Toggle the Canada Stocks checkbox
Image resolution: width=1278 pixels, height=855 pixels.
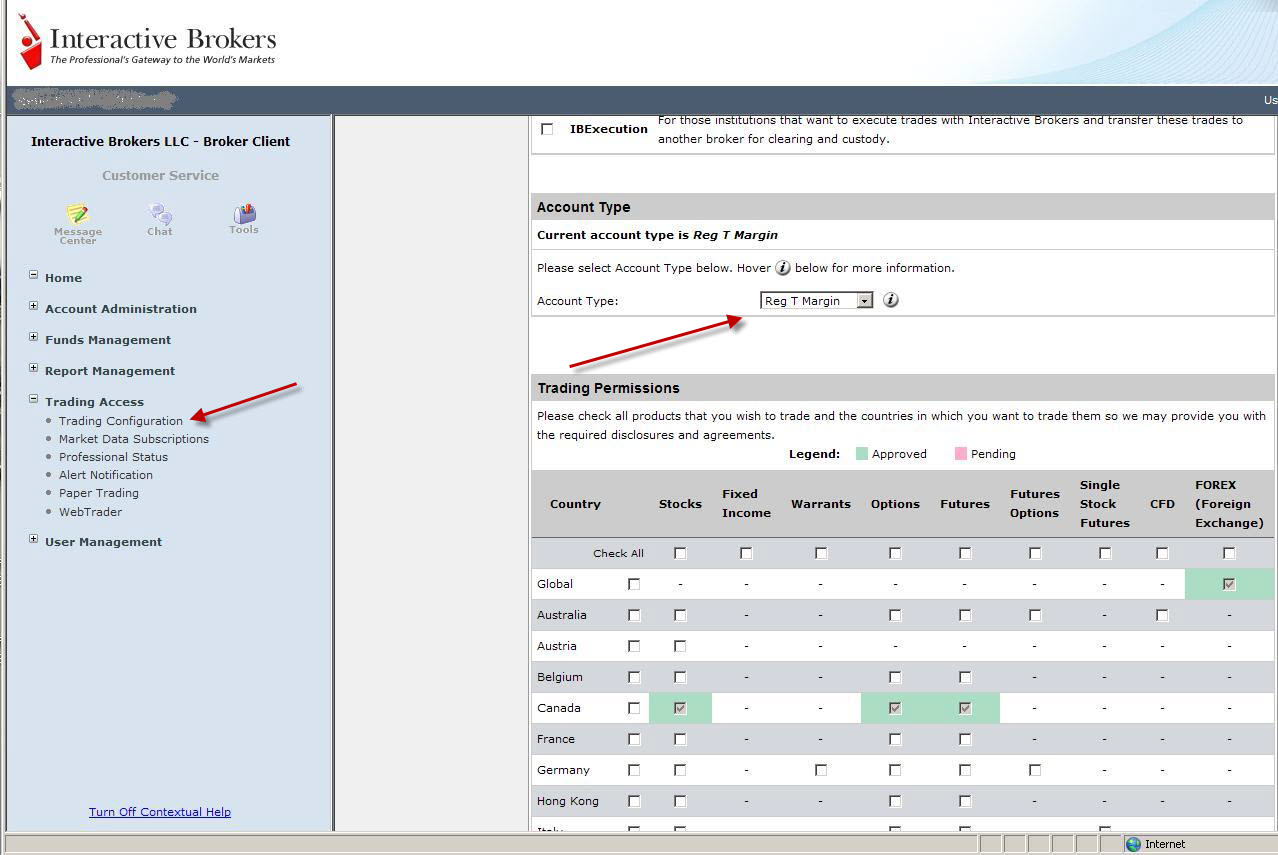pos(680,708)
